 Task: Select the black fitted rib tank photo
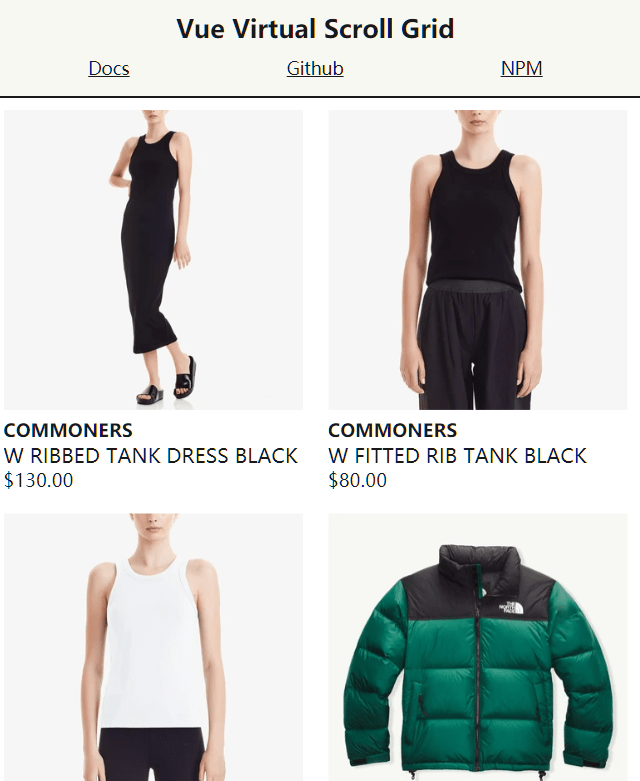click(x=478, y=260)
